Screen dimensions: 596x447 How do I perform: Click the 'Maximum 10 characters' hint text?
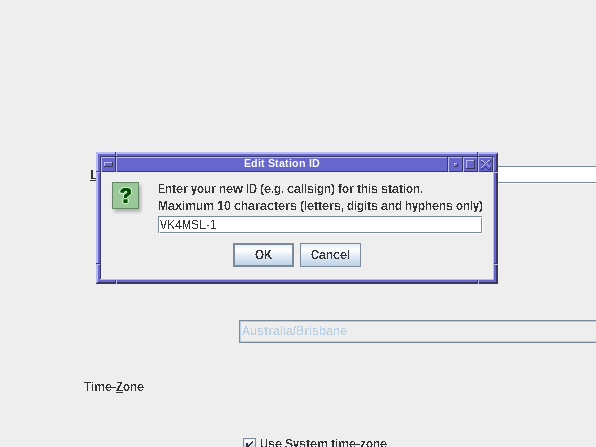pos(320,206)
